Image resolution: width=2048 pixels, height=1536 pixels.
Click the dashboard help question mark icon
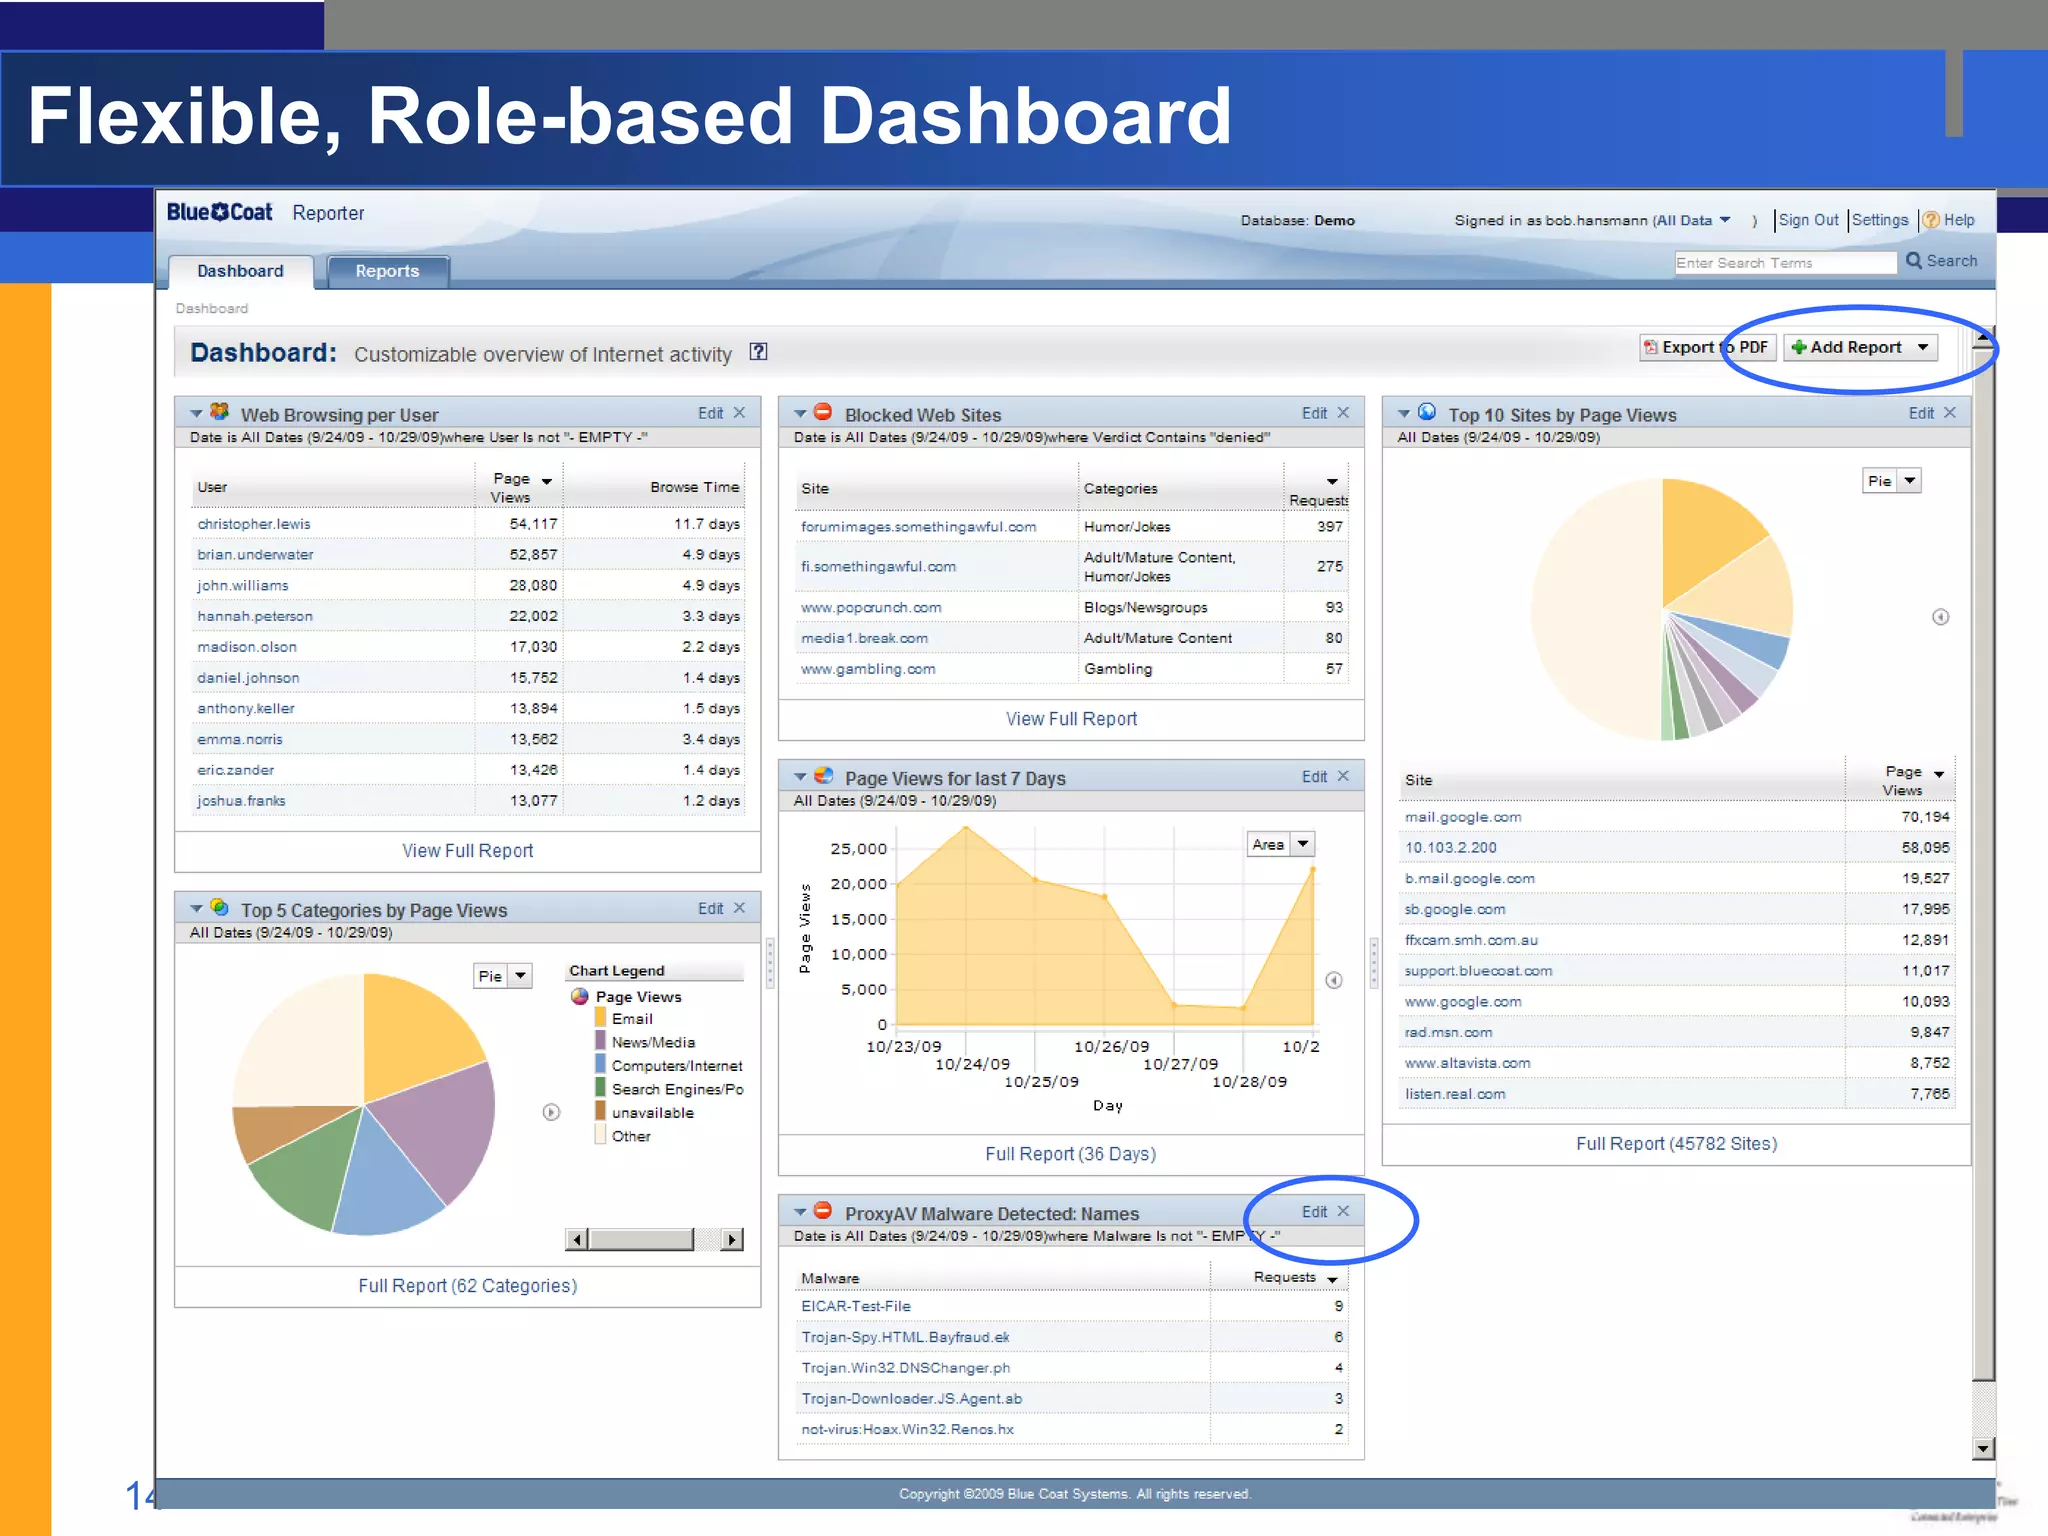pos(758,352)
